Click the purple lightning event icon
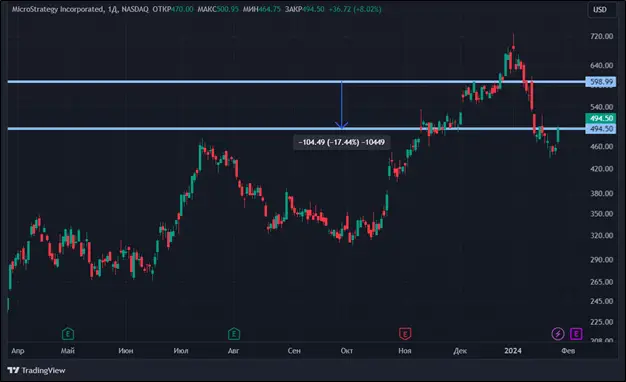The width and height of the screenshot is (626, 382). (558, 334)
